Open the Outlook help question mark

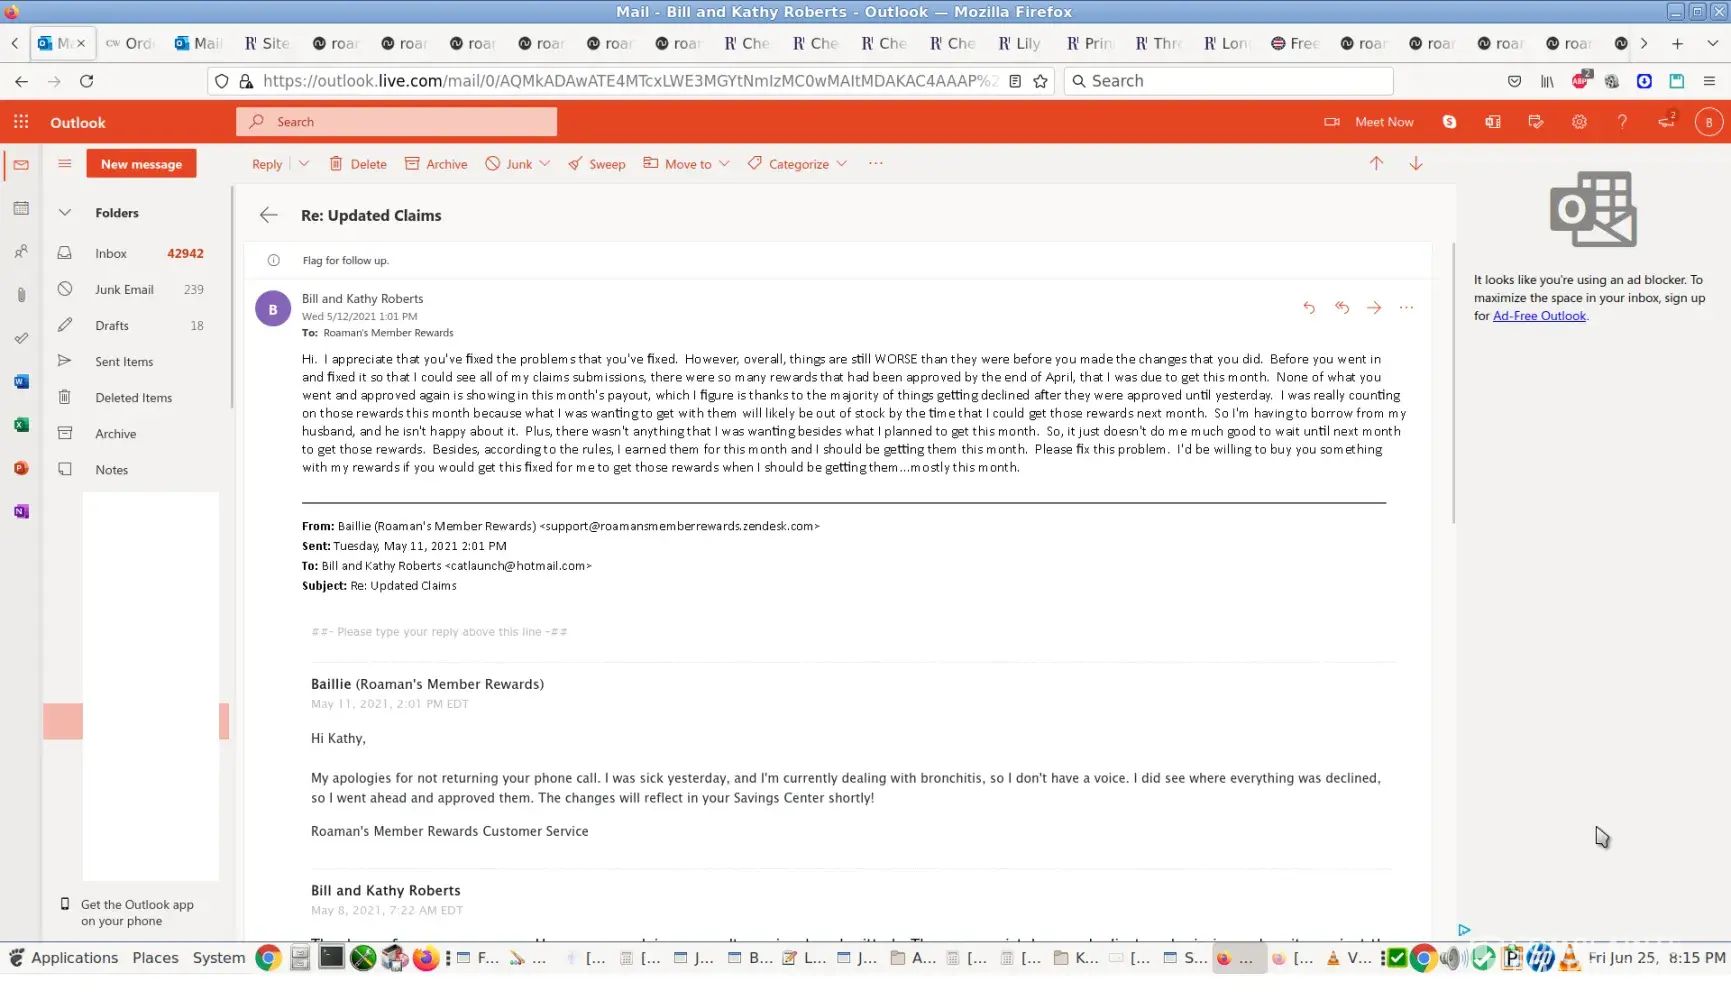pos(1622,122)
